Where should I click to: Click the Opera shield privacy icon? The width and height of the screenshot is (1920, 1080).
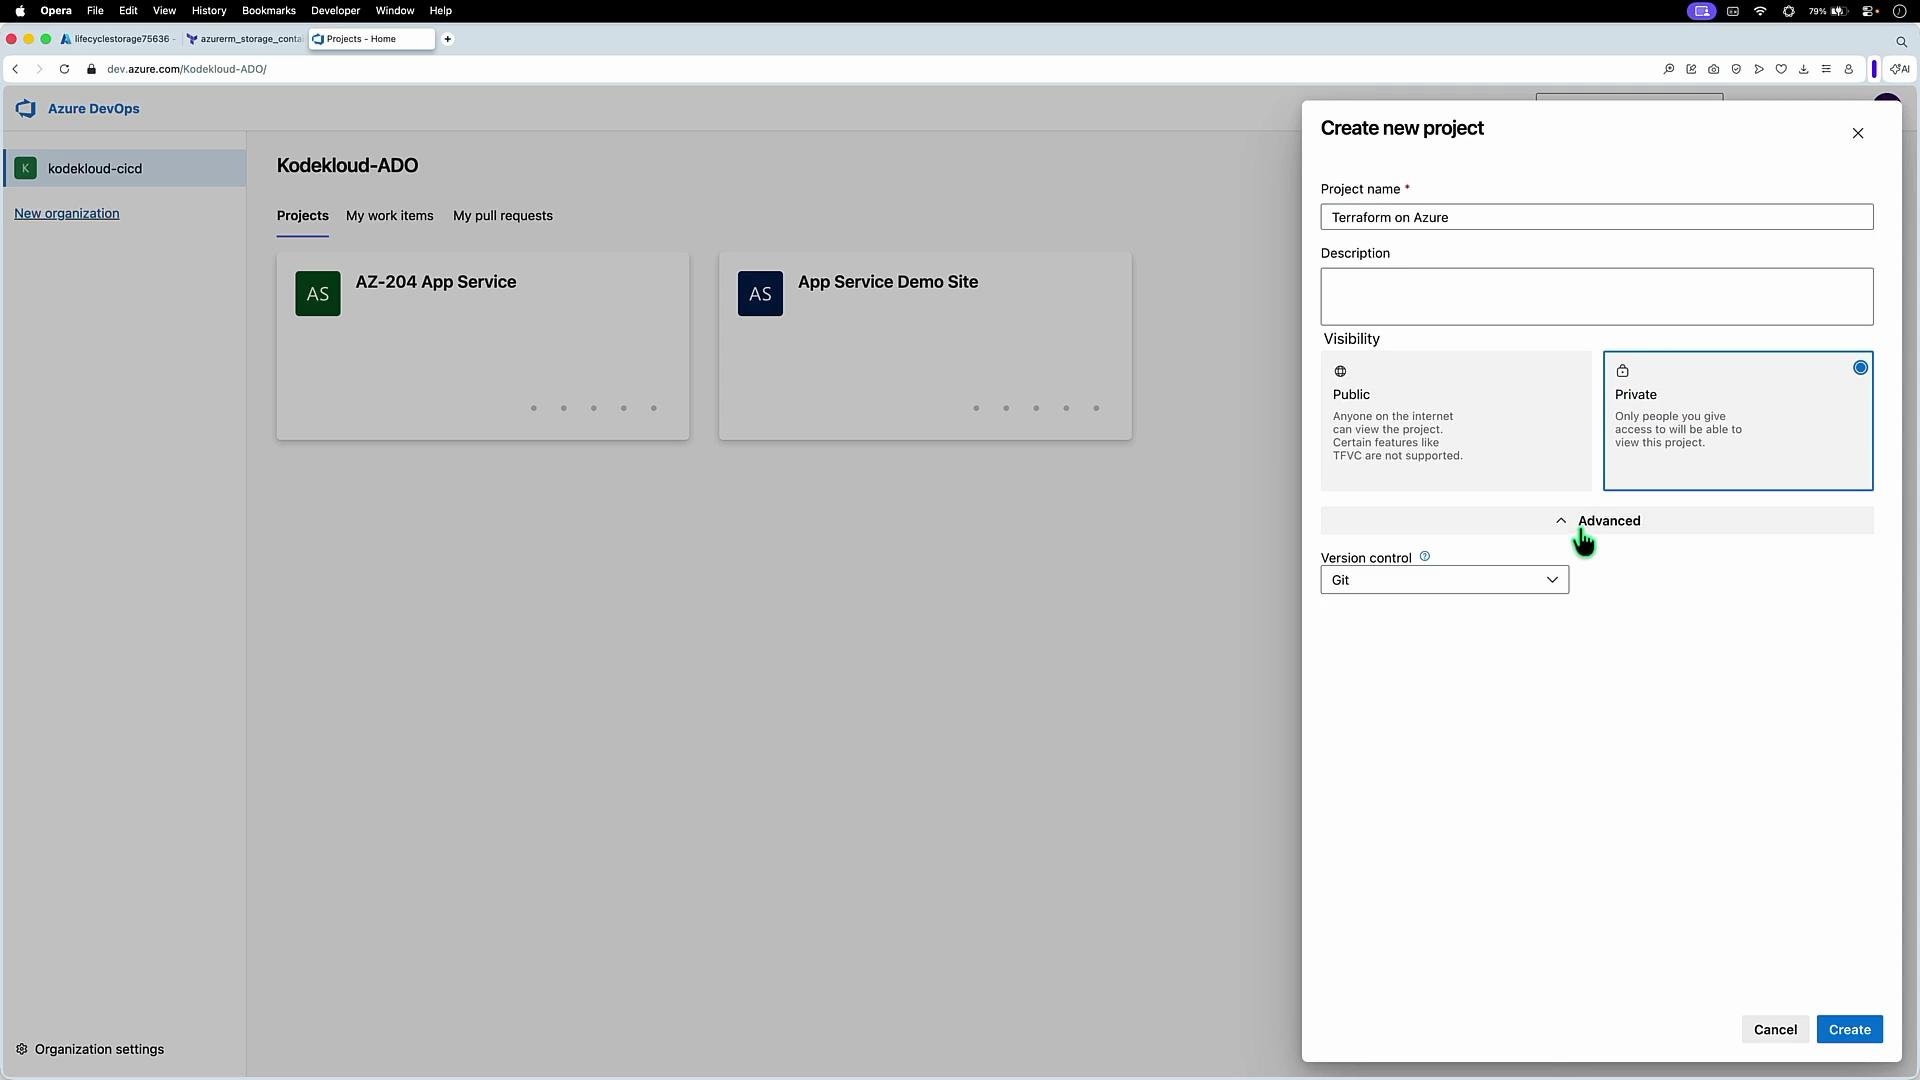click(x=1736, y=69)
